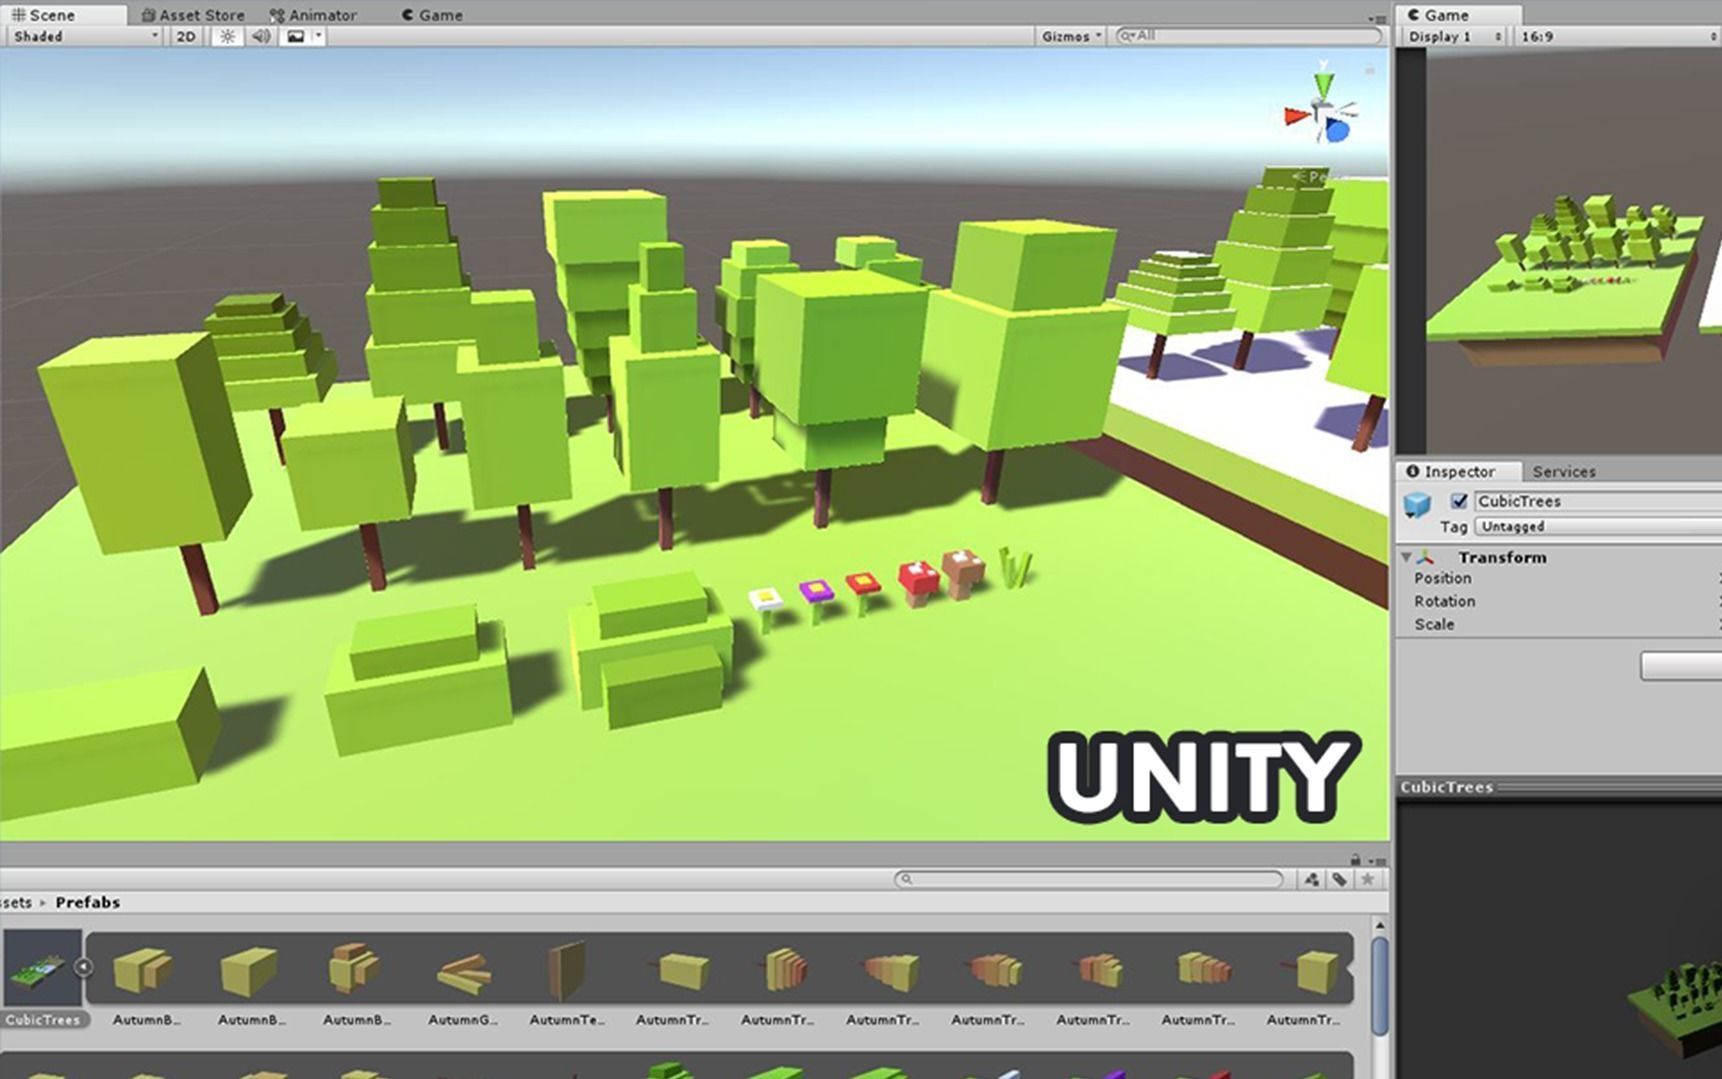Open the effects visibility icon in Scene toolbar
The width and height of the screenshot is (1722, 1079).
(x=295, y=37)
